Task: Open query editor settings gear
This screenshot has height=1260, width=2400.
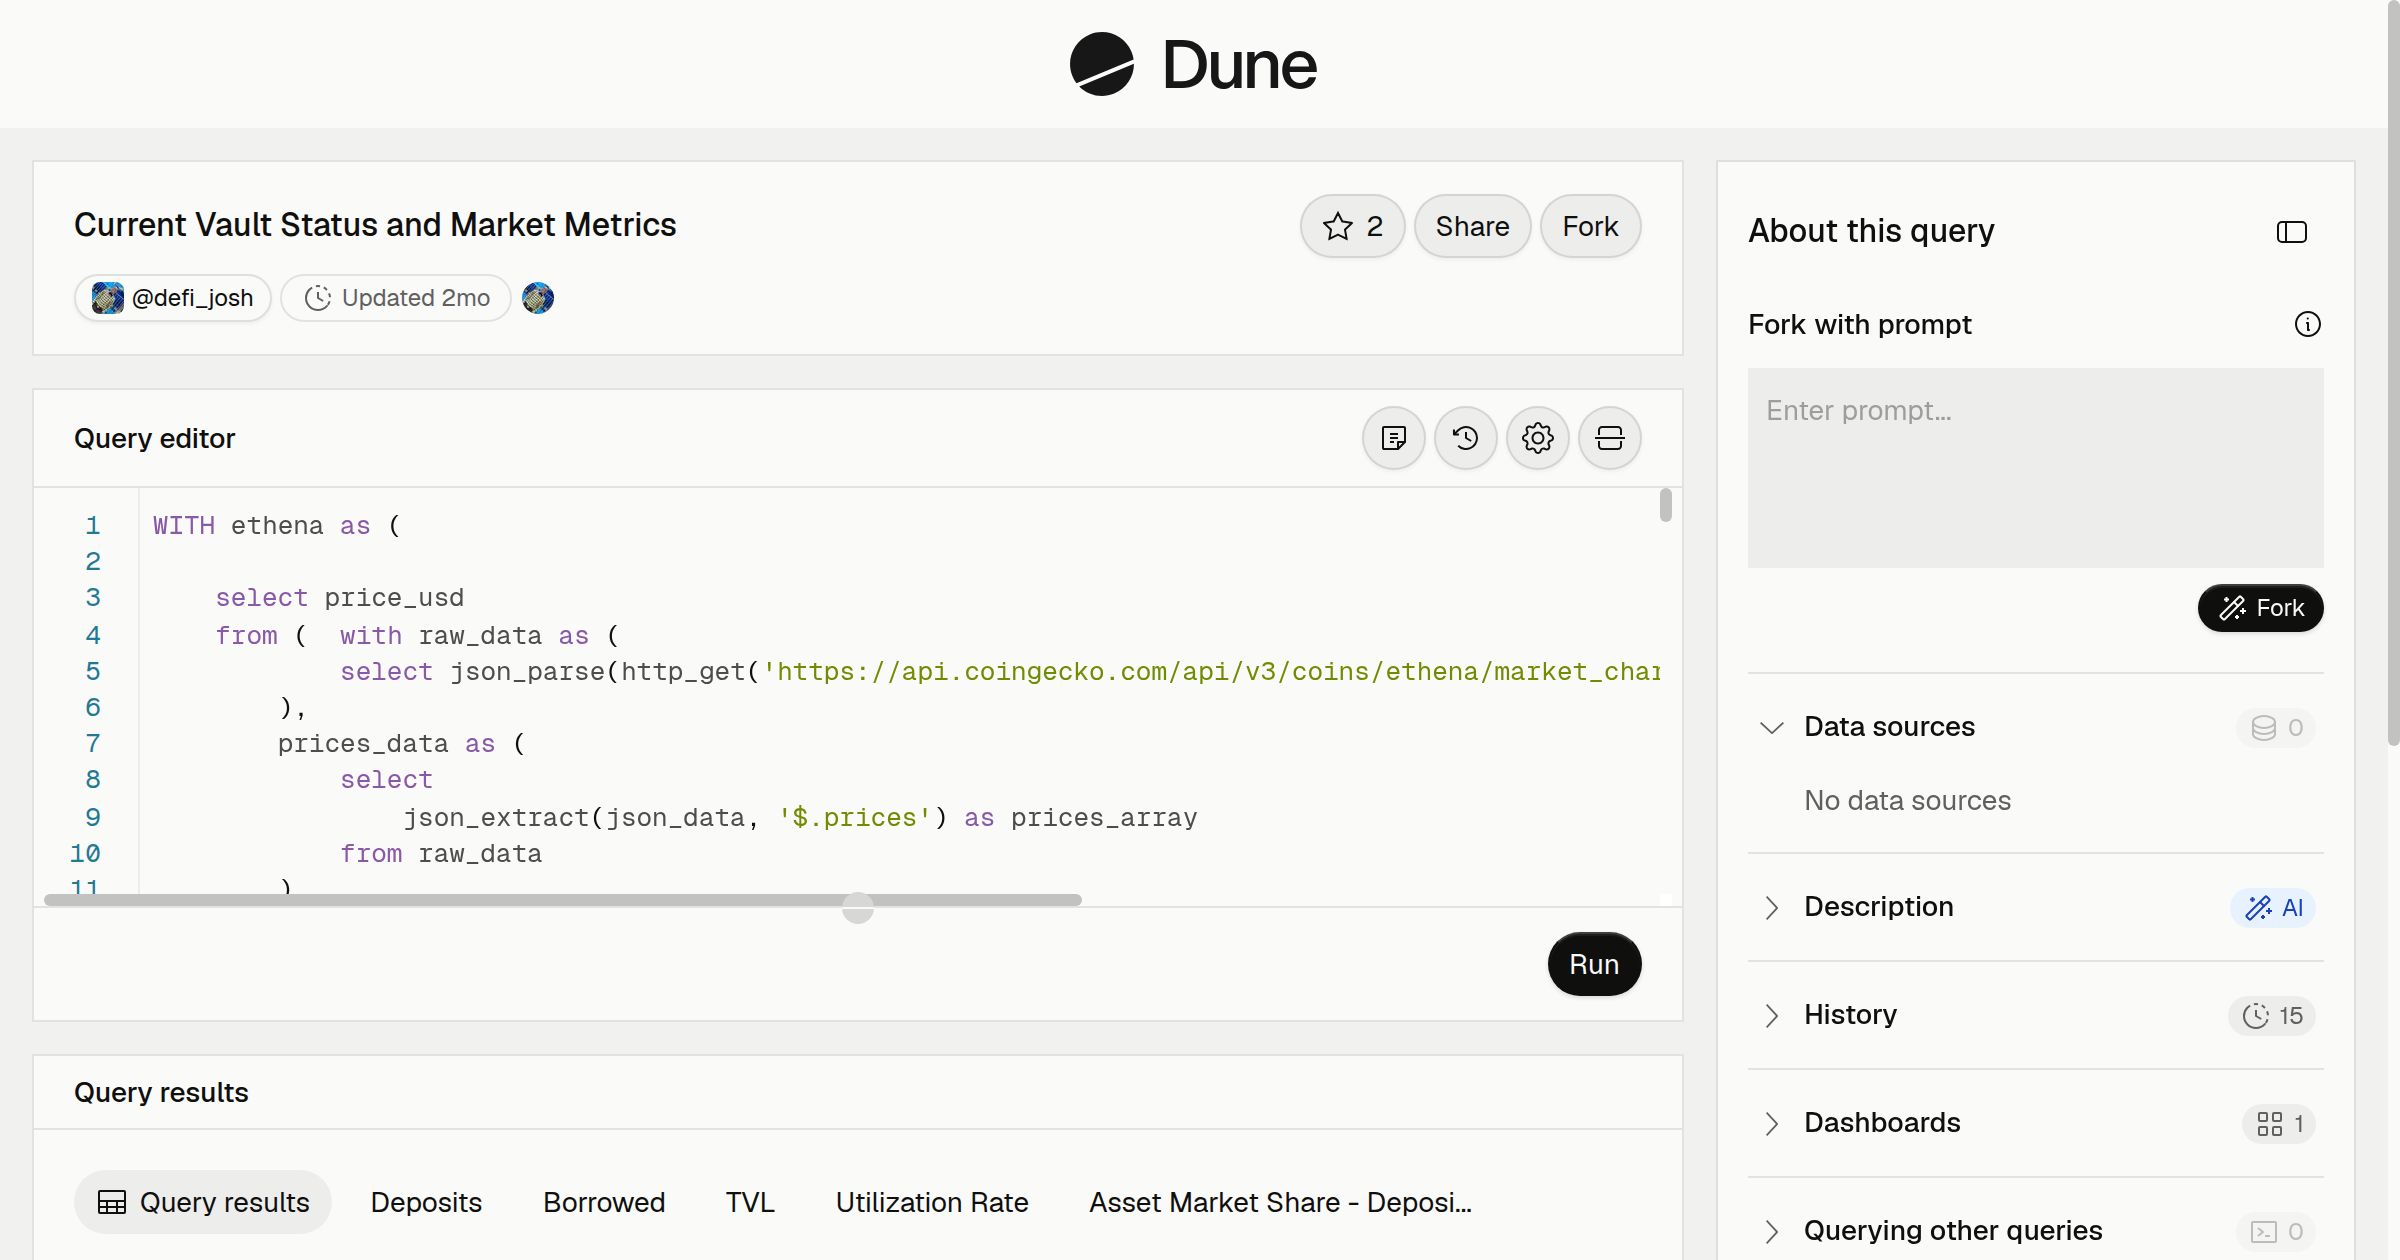Action: 1537,438
